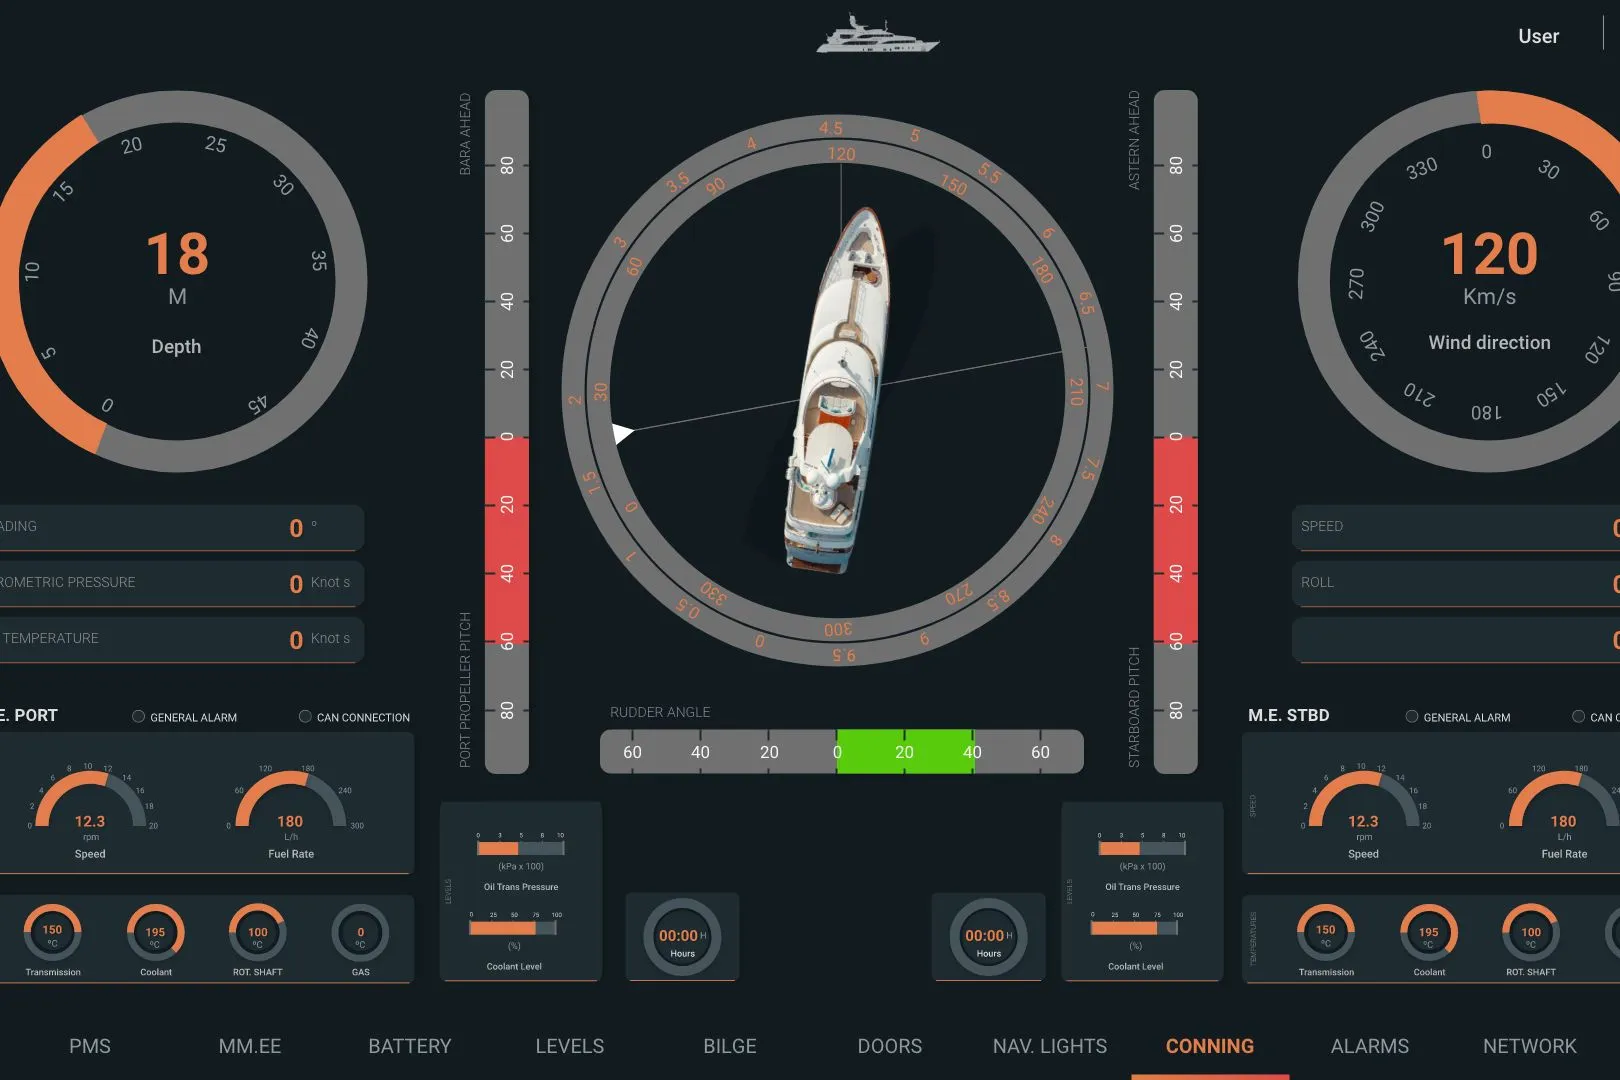Click the right Hours 00:00 counter
The height and width of the screenshot is (1080, 1620).
pos(988,937)
